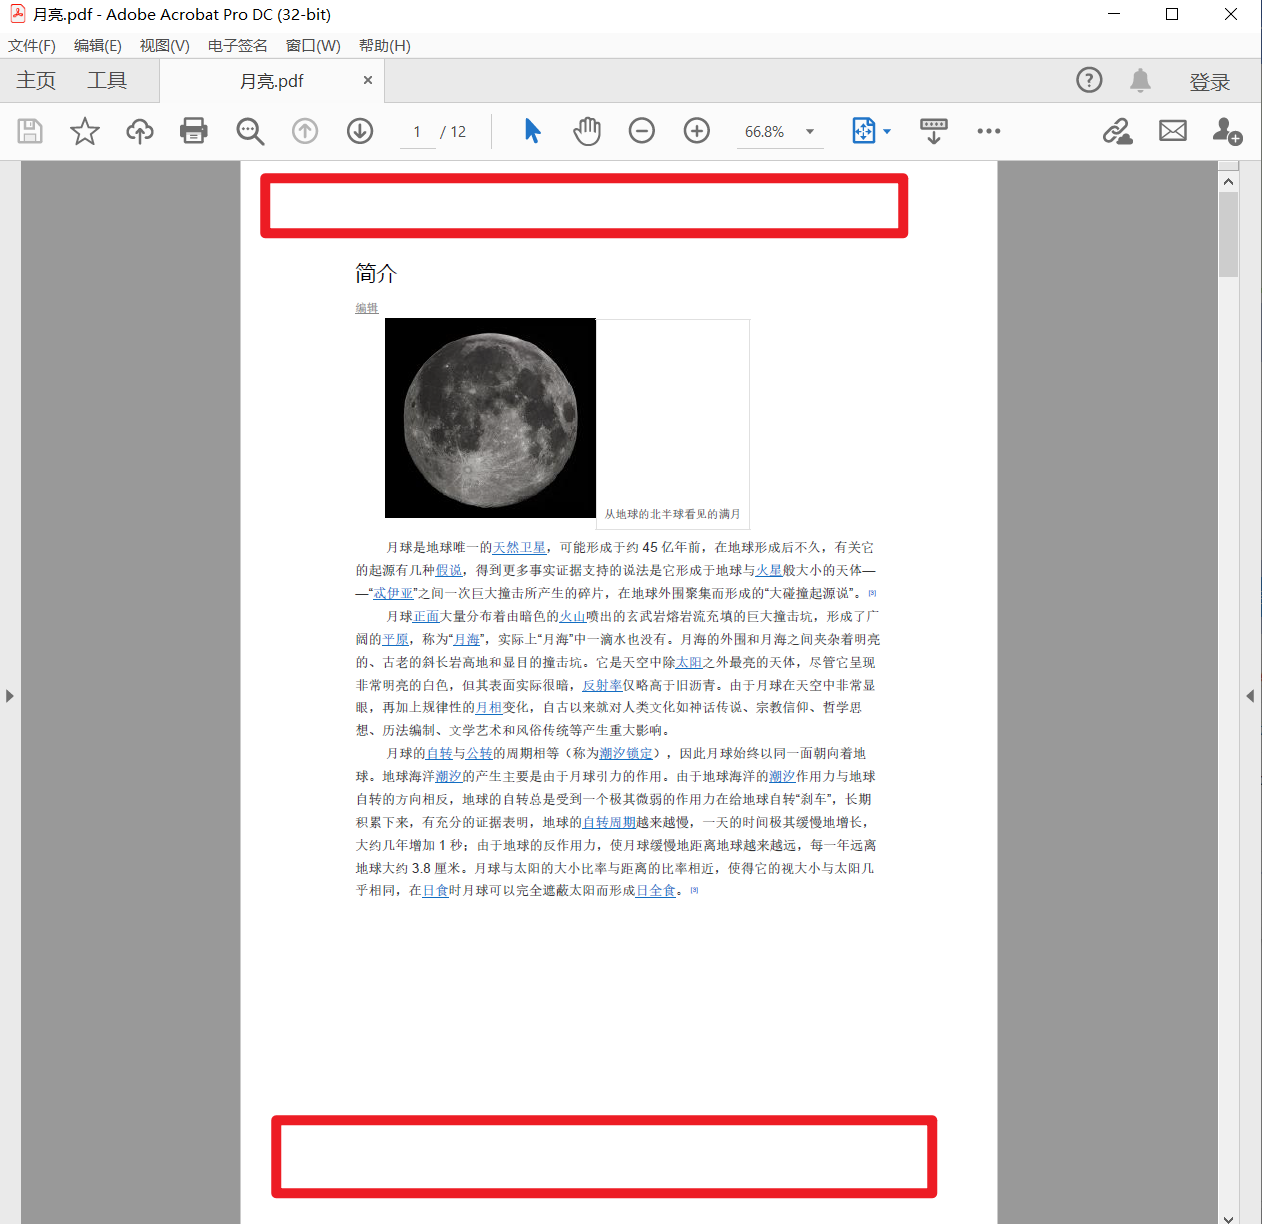Zoom in using the plus icon

click(x=696, y=131)
